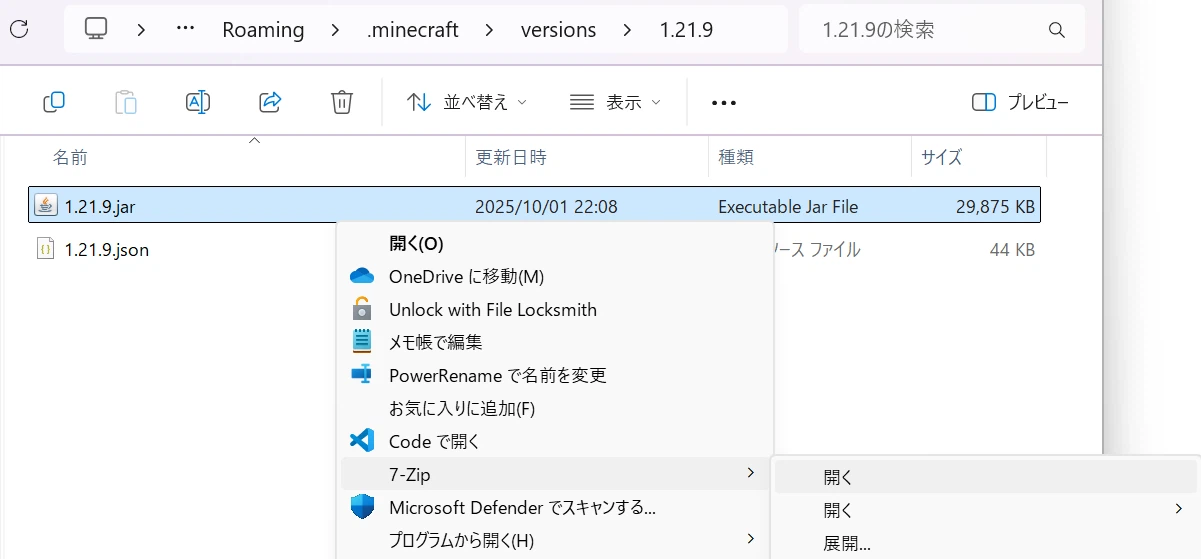This screenshot has width=1201, height=559.
Task: Click the This PC monitor icon in breadcrumb
Action: tap(96, 30)
